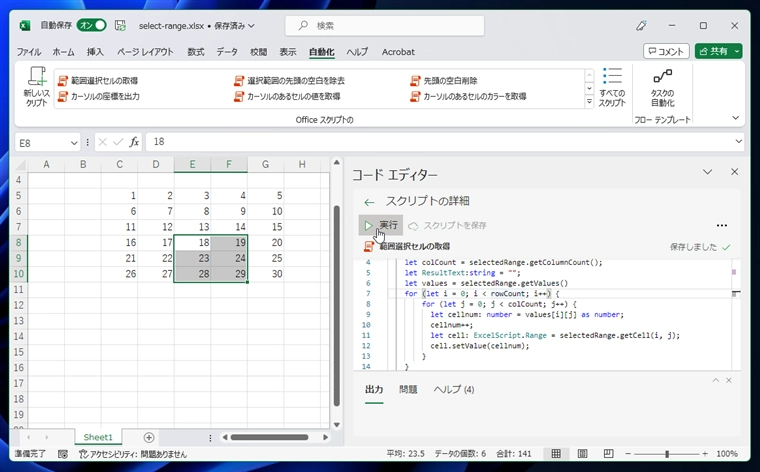Close the コード エディター pane
The height and width of the screenshot is (472, 760).
click(735, 172)
